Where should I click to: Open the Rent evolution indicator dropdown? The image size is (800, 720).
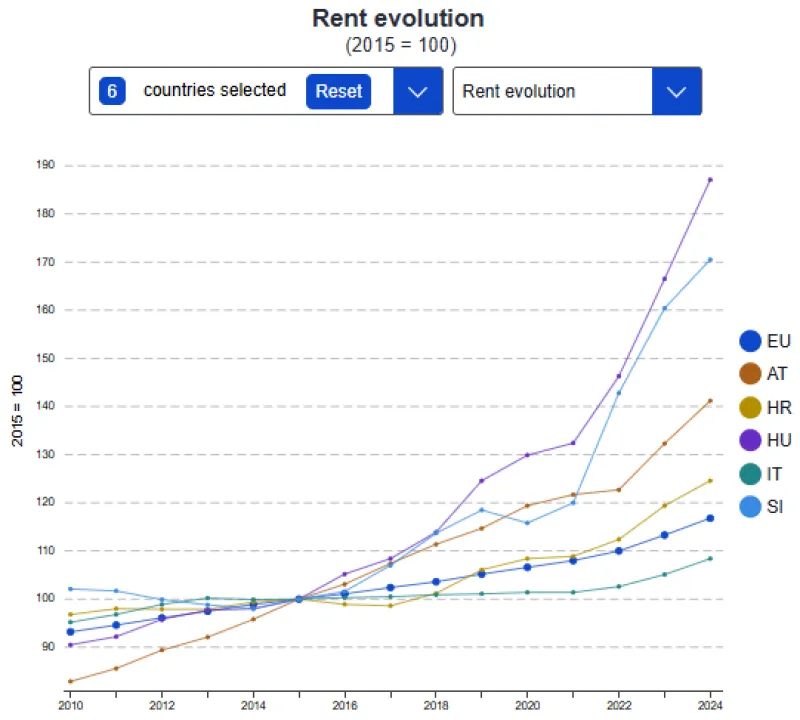[678, 90]
